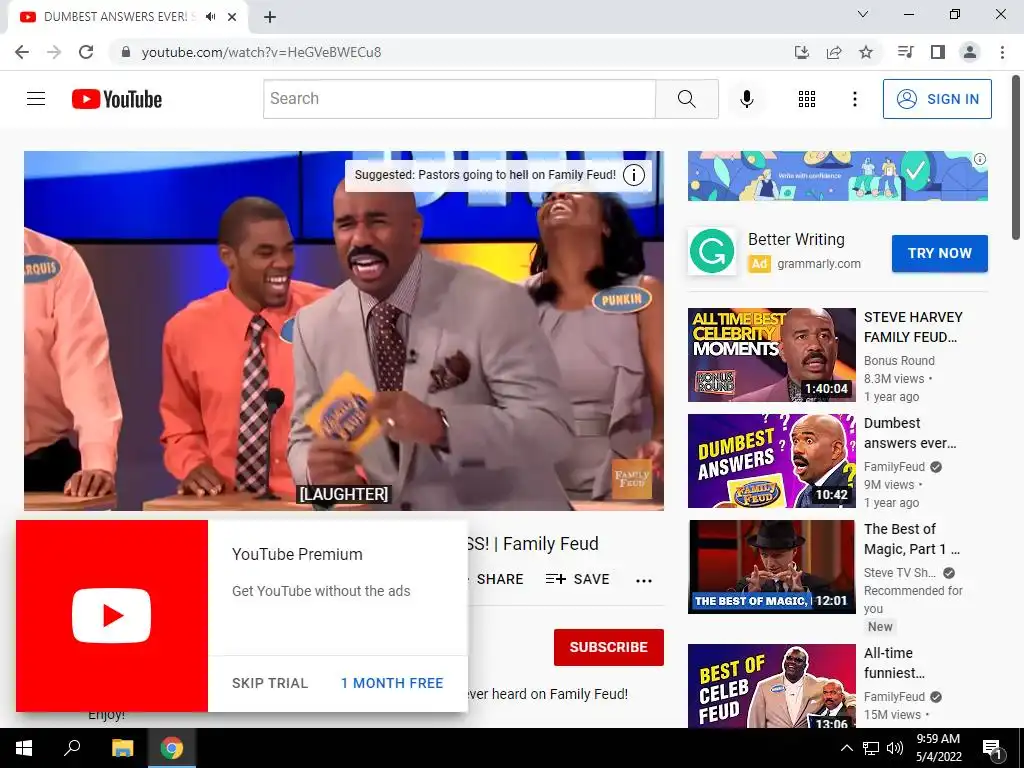
Task: Mute the tab via the speaker icon
Action: (210, 17)
